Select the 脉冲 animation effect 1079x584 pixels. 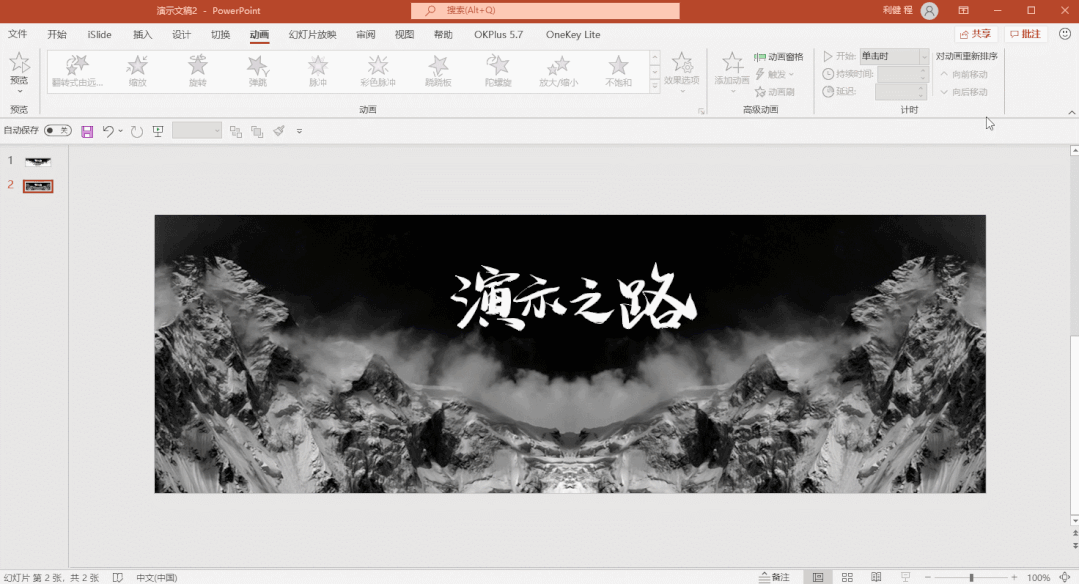317,71
